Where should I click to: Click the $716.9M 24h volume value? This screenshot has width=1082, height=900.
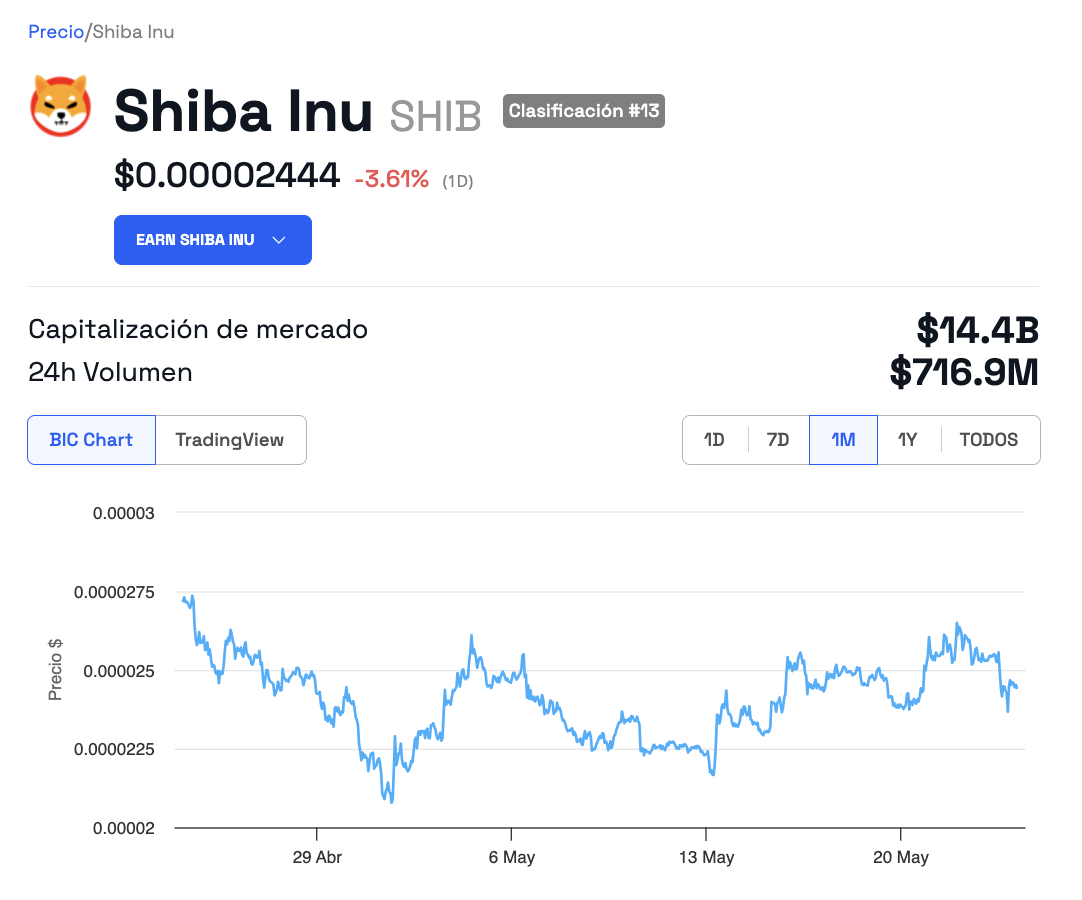(x=964, y=373)
